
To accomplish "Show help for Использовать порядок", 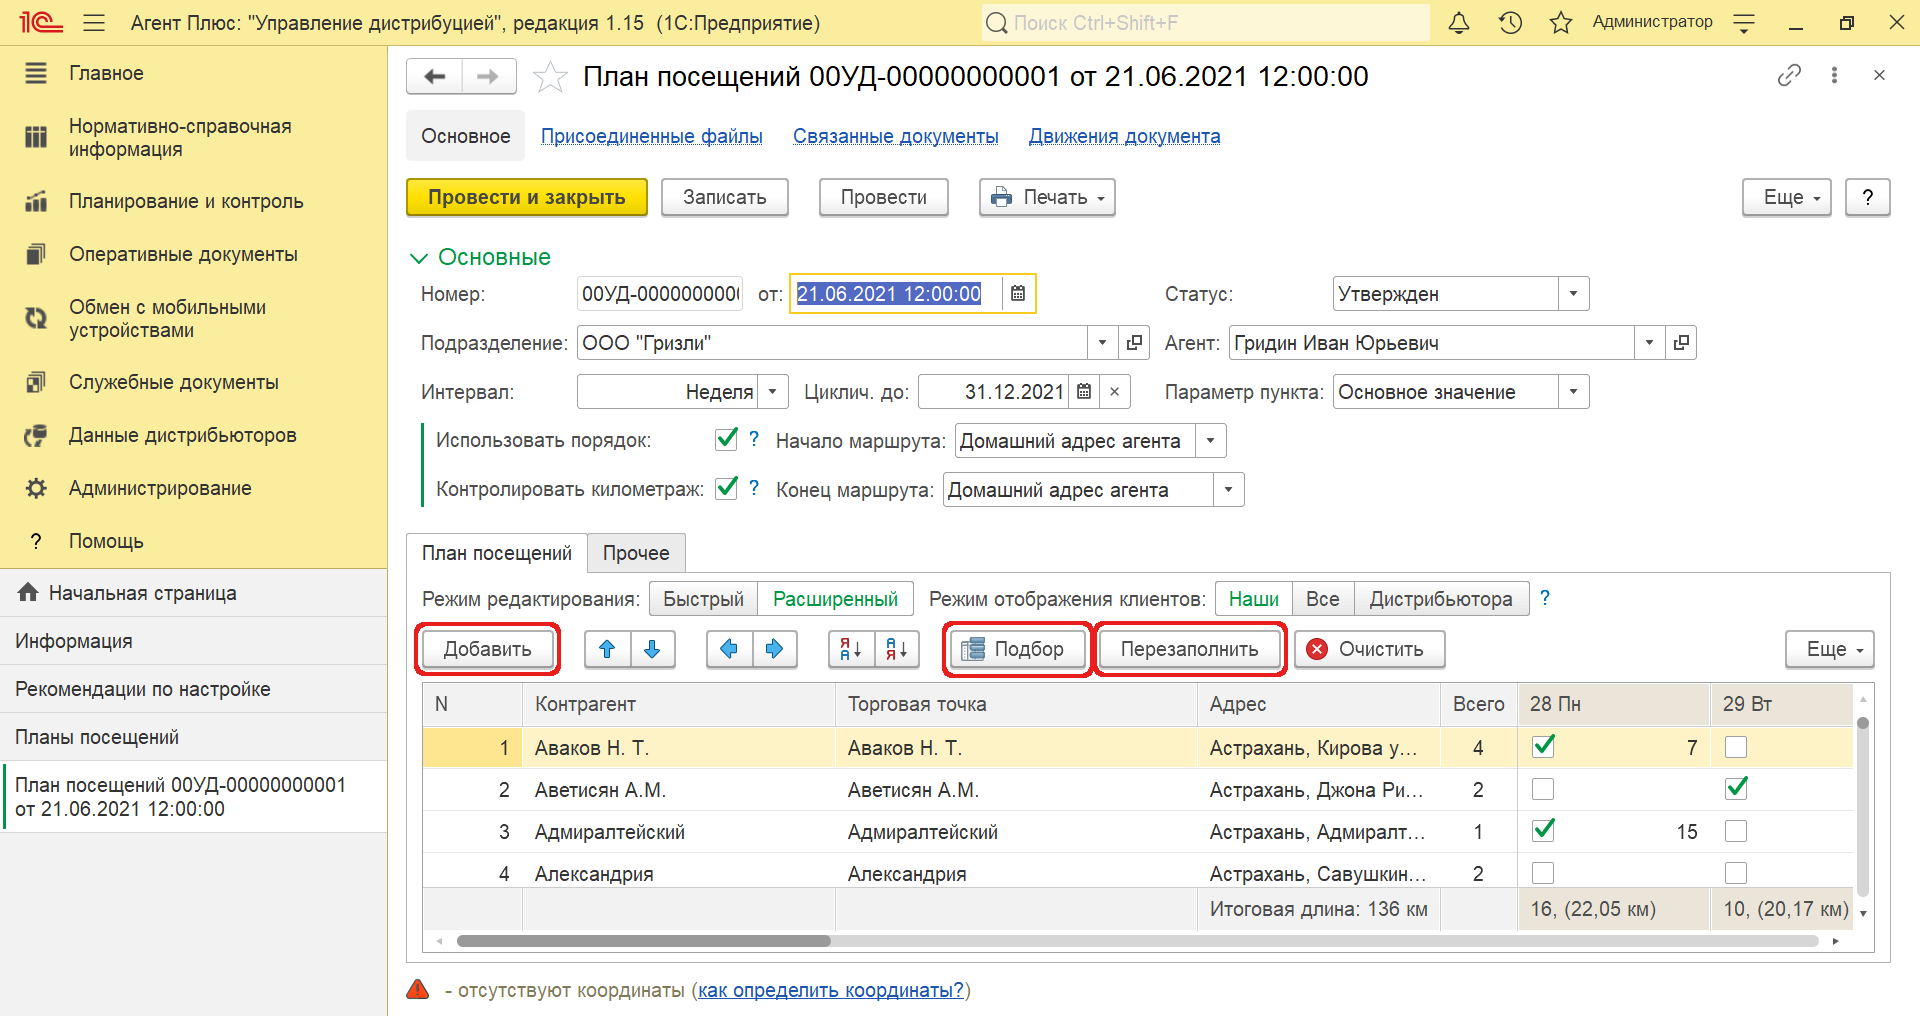I will point(754,439).
